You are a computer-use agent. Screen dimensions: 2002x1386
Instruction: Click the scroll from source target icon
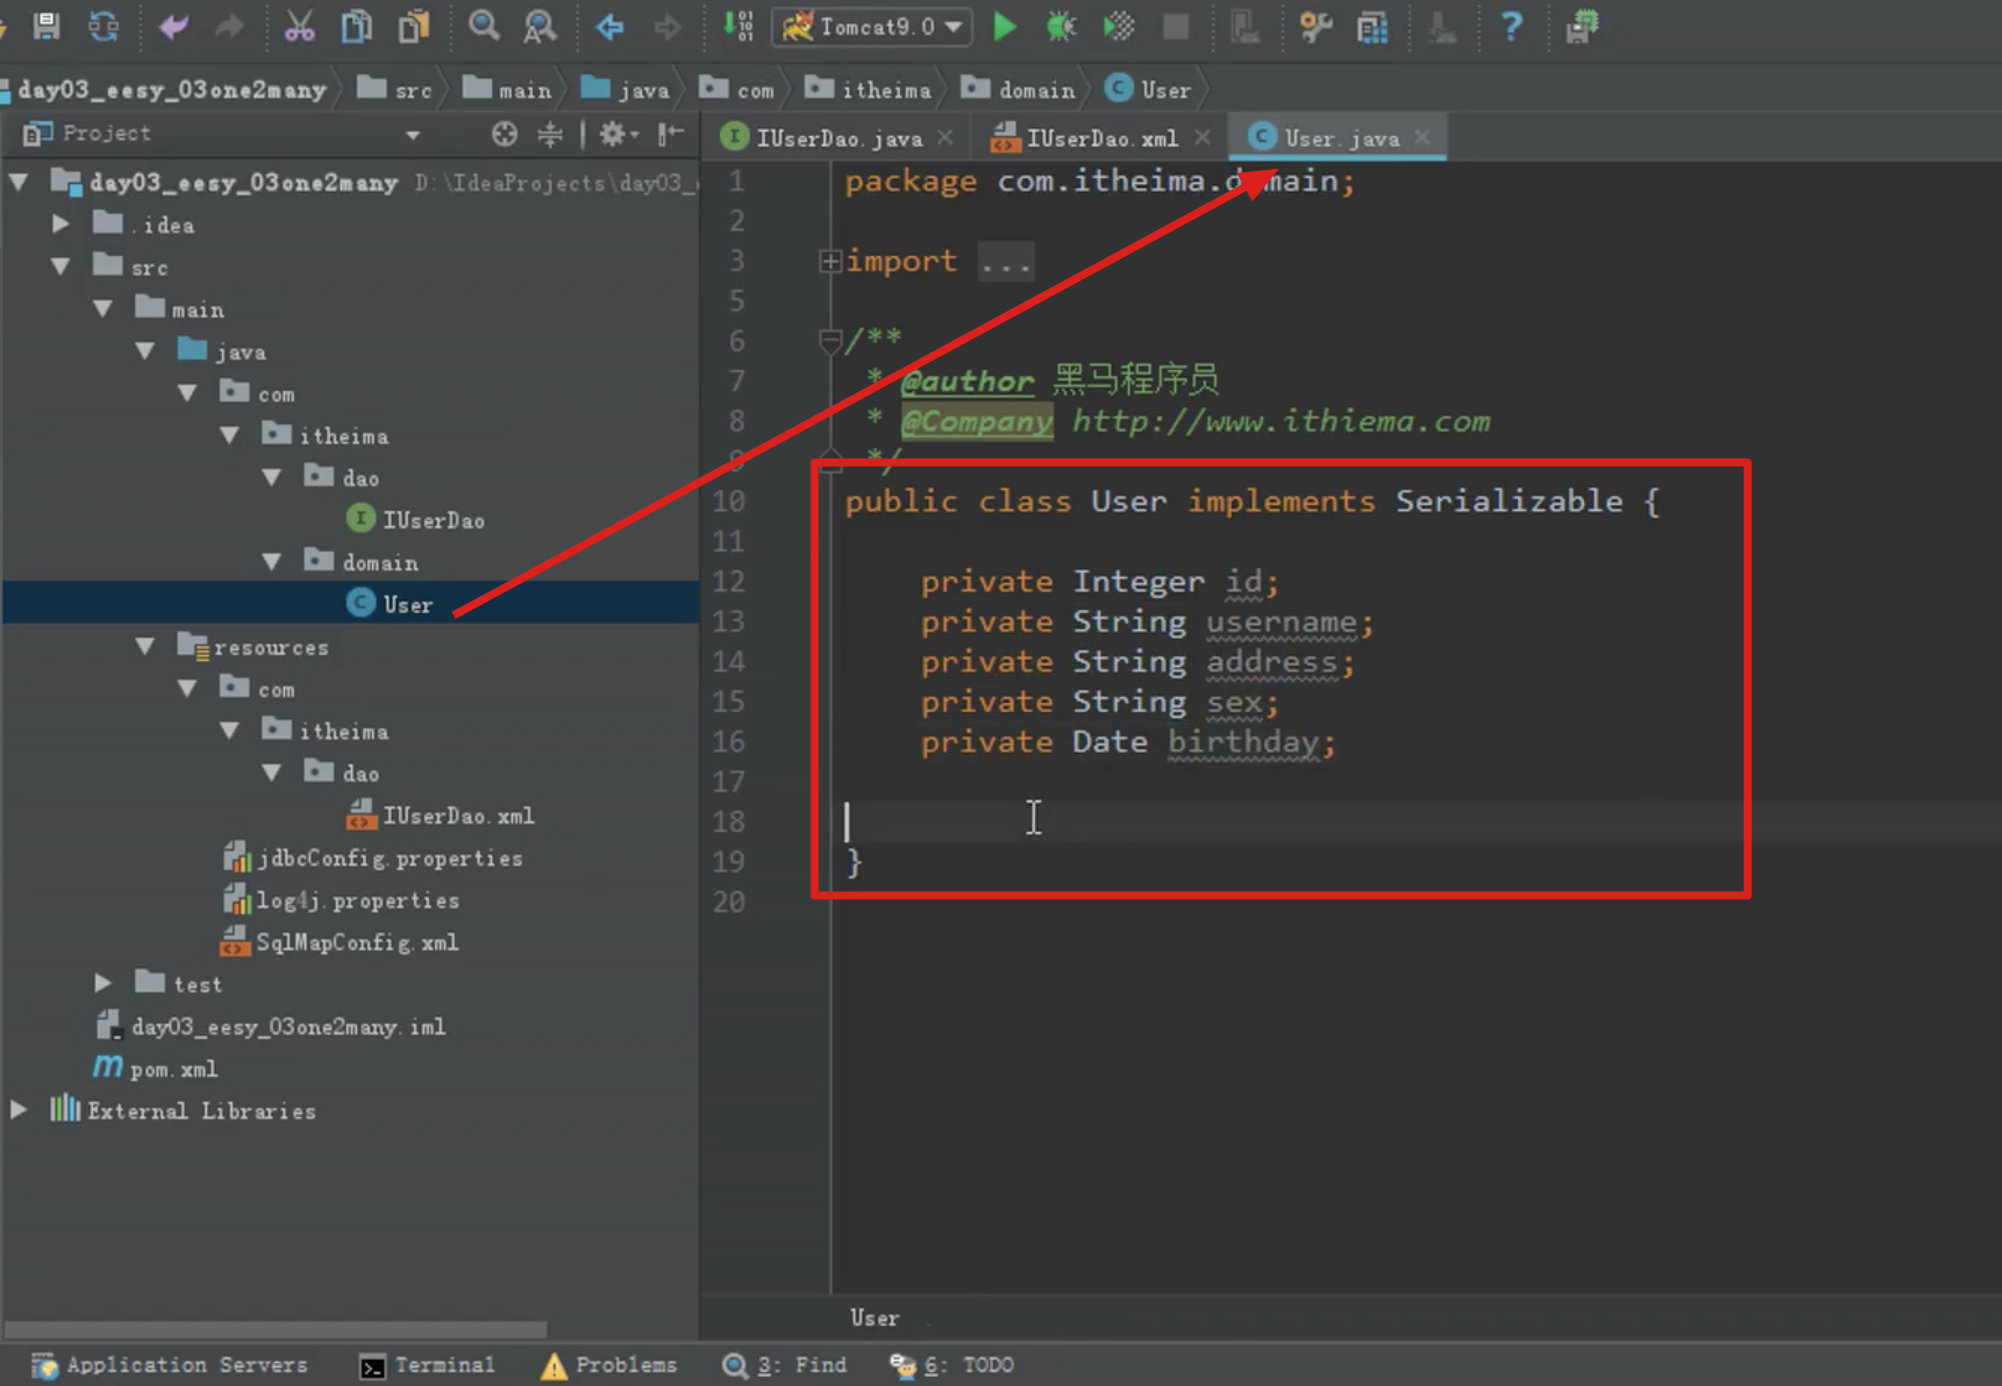coord(504,133)
